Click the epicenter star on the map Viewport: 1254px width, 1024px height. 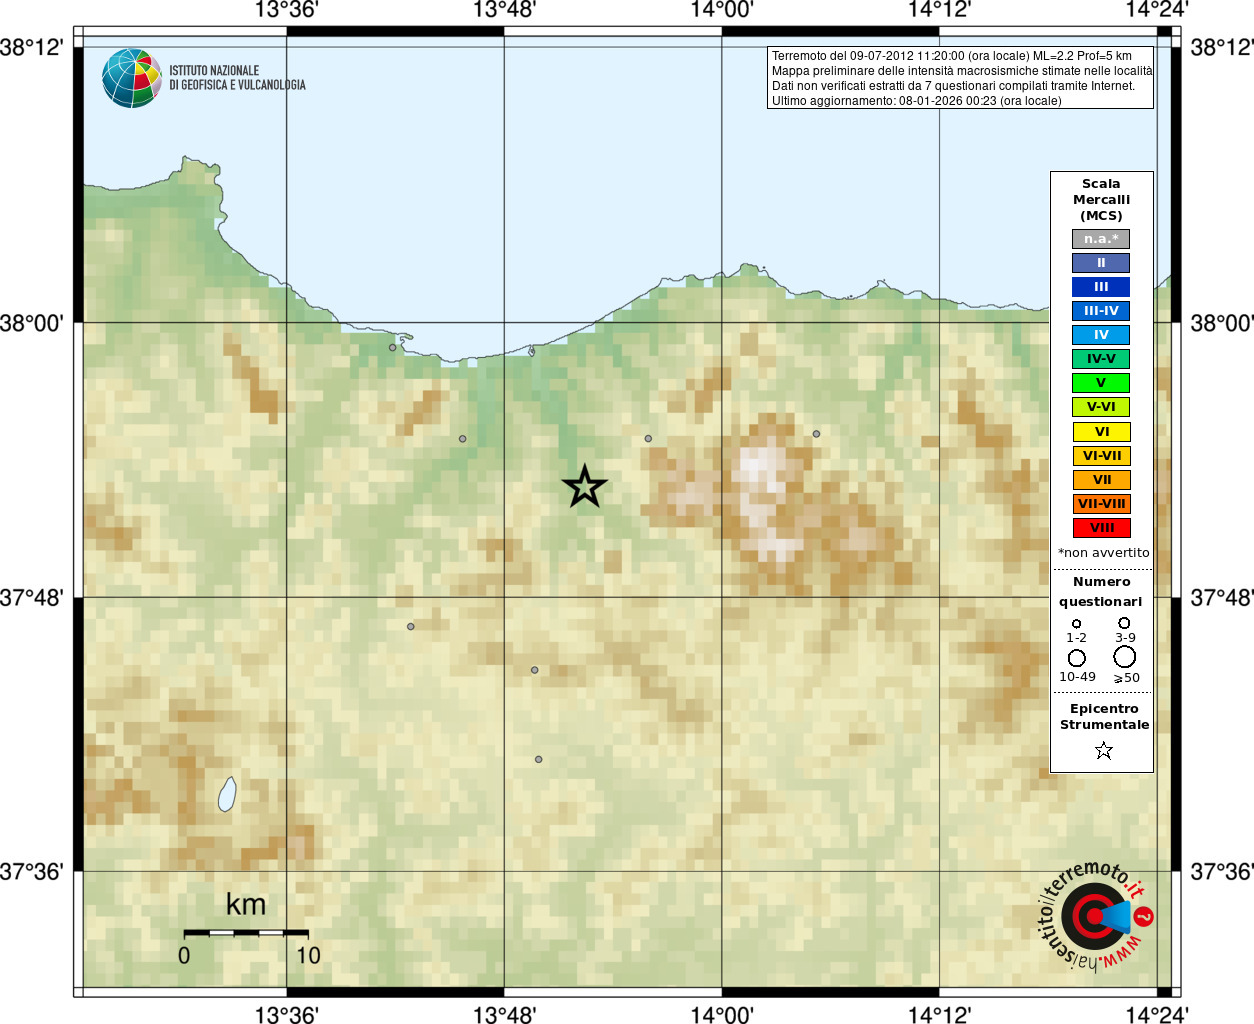pos(585,486)
